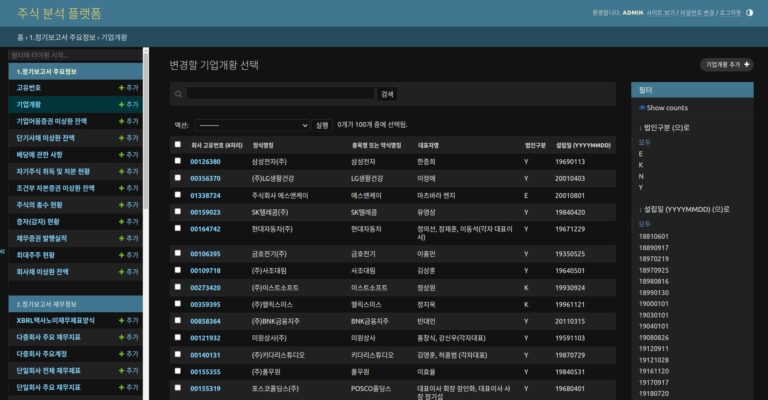Click the + 추가 icon next to 최대주주 현황

128,255
